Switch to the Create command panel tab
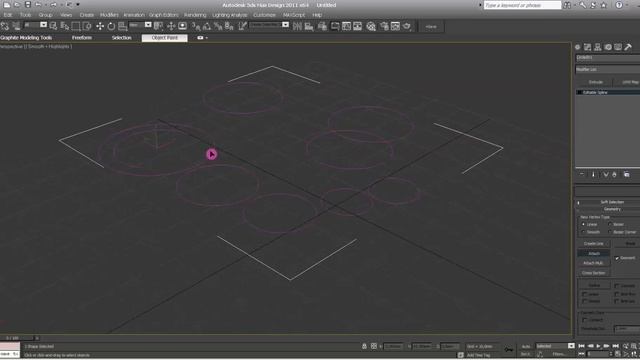 pyautogui.click(x=578, y=47)
